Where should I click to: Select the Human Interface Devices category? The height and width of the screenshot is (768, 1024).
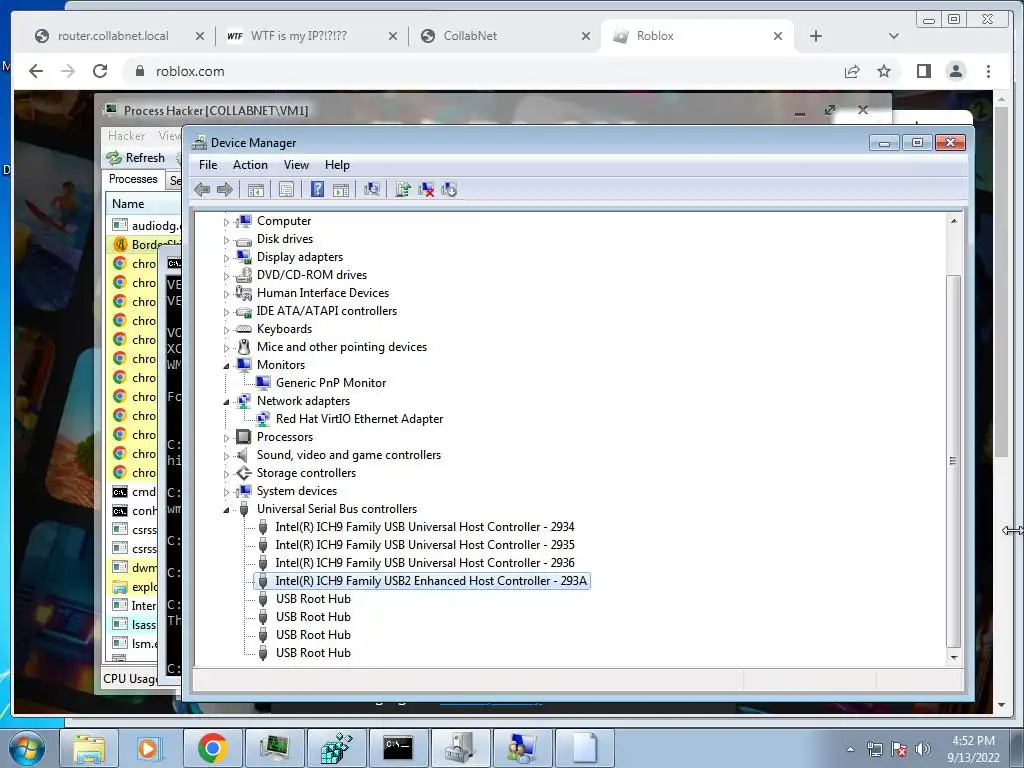click(x=323, y=293)
